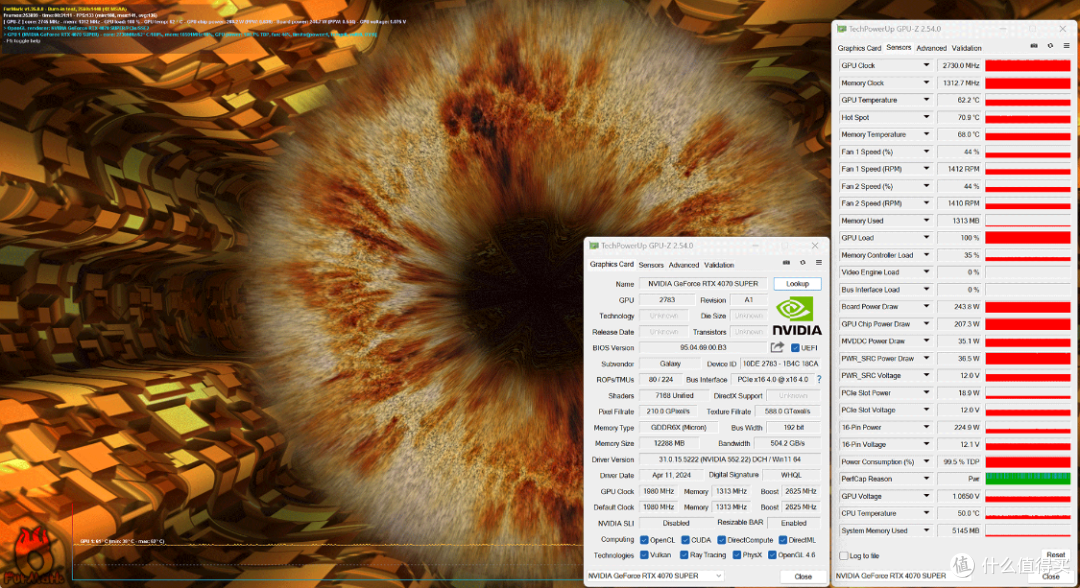The height and width of the screenshot is (588, 1080).
Task: Open the GPU Clock sensor dropdown
Action: coord(926,65)
